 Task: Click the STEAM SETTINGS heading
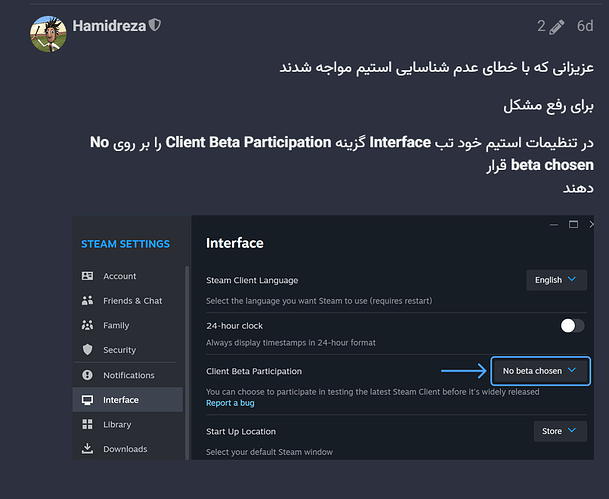coord(125,244)
